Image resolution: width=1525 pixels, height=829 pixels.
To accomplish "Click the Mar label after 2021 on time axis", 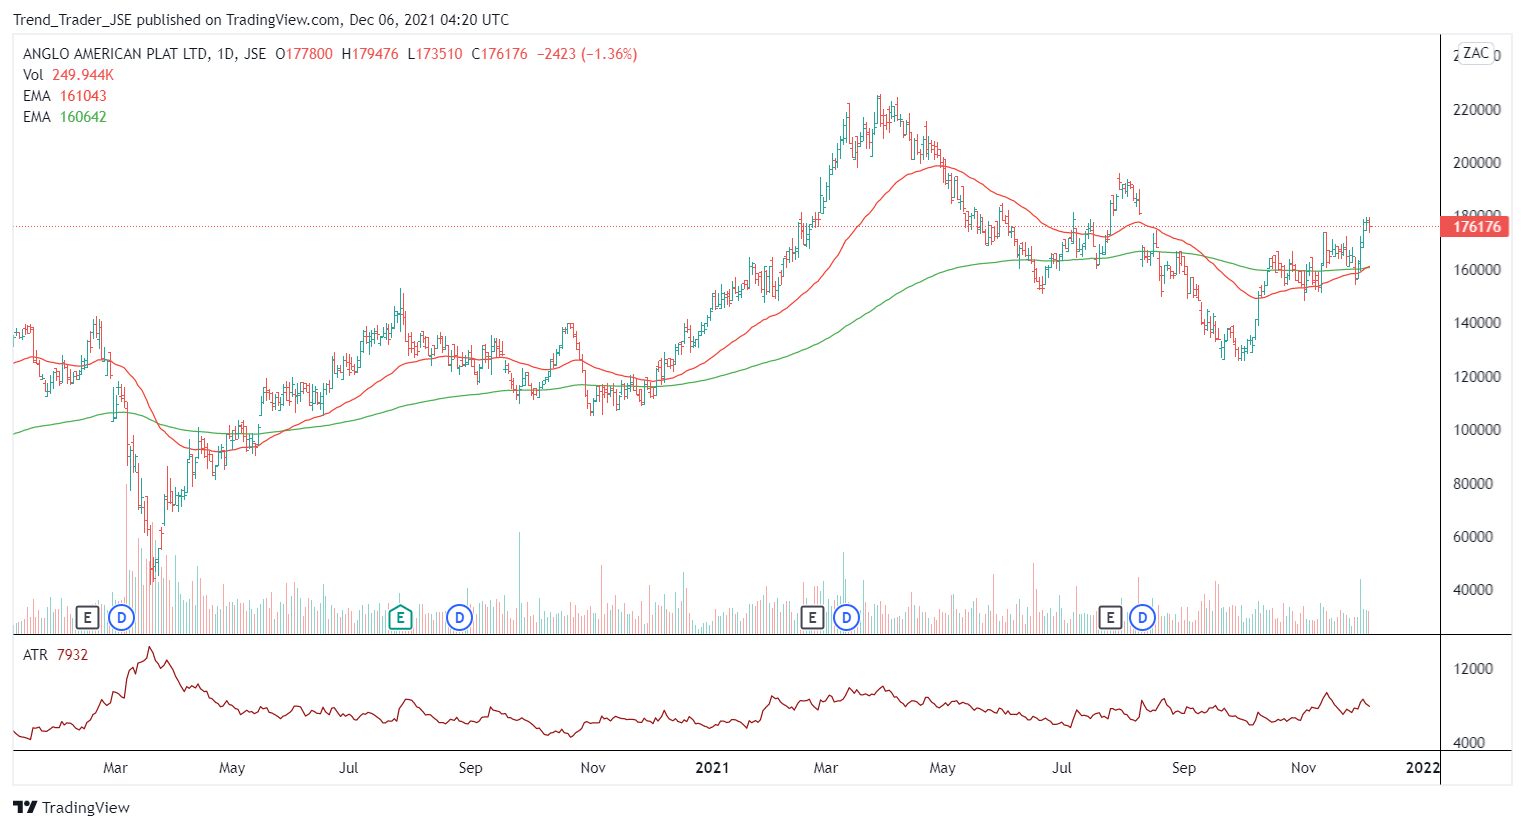I will (826, 768).
